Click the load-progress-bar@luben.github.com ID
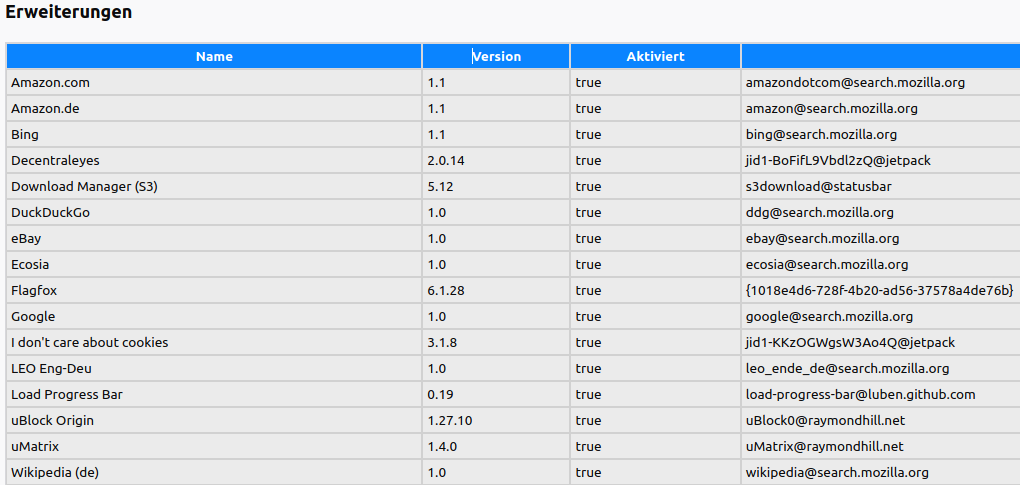Image resolution: width=1020 pixels, height=485 pixels. point(860,395)
